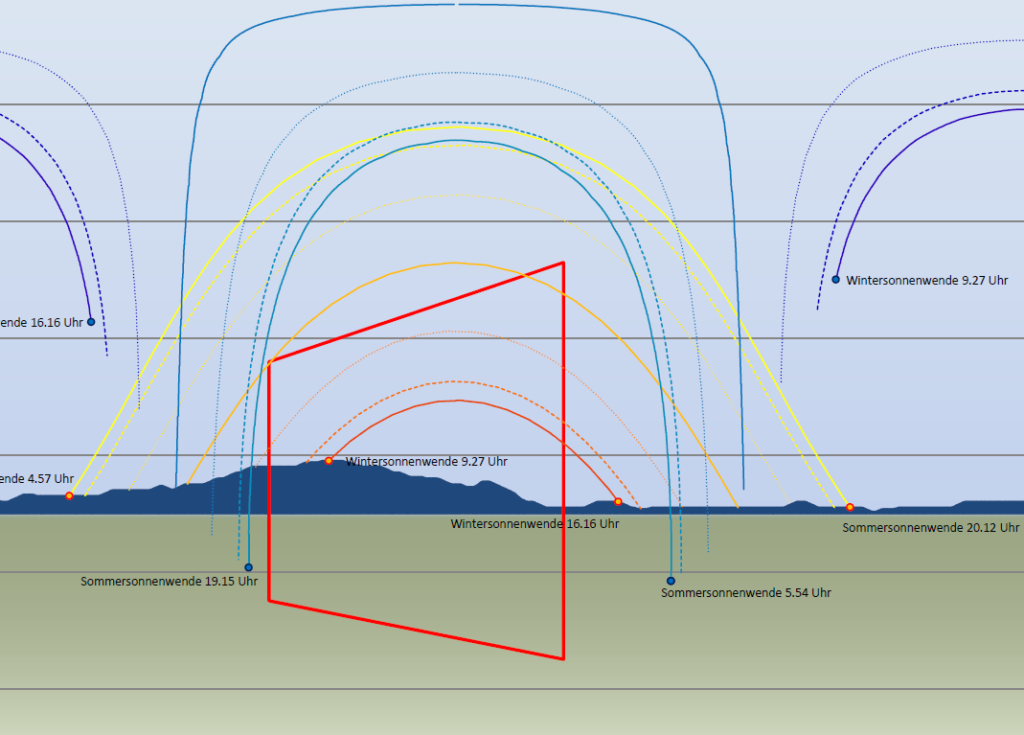Click the Sommersonnenwende 5.54 Uhr label
Image resolution: width=1024 pixels, height=735 pixels.
[x=744, y=593]
